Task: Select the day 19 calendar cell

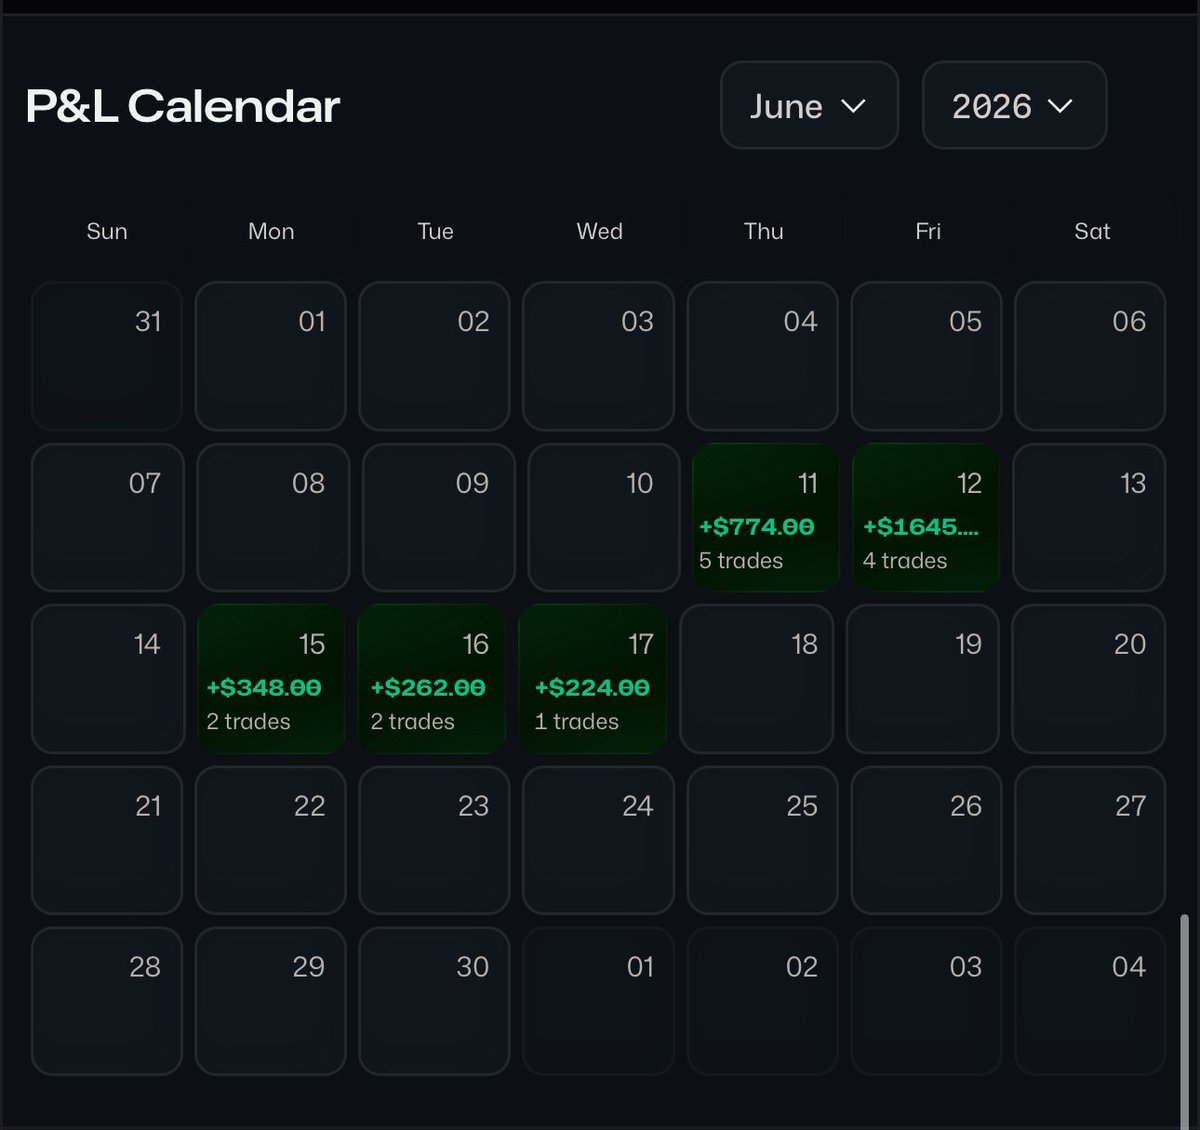Action: 923,678
